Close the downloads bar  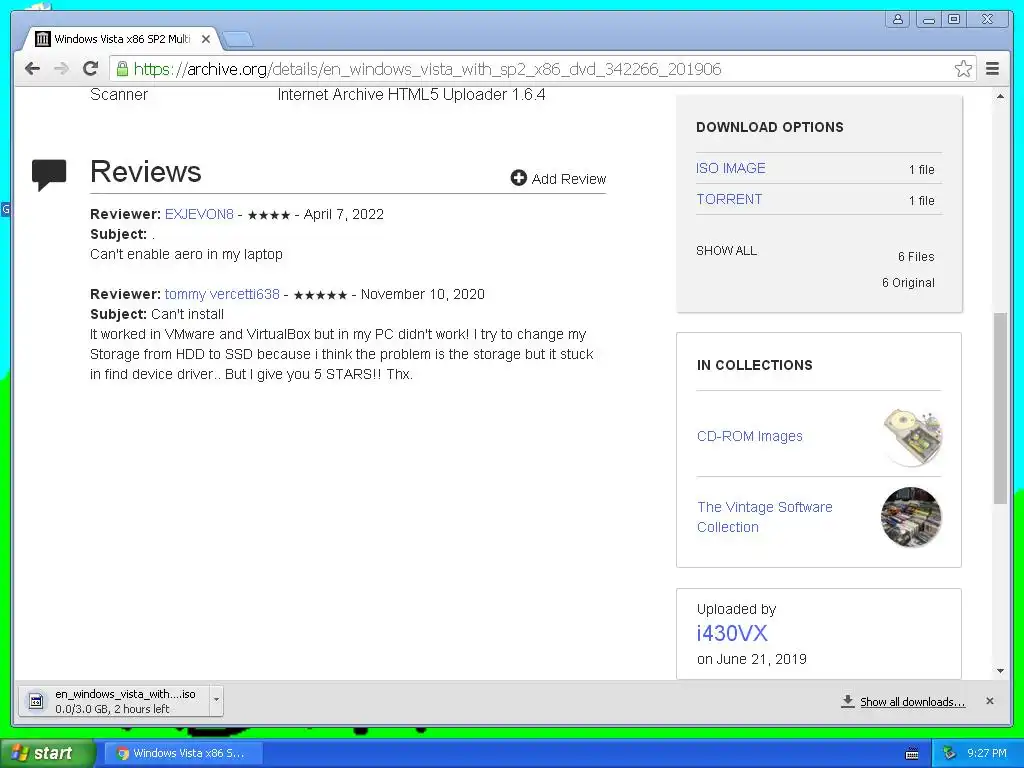[x=989, y=701]
